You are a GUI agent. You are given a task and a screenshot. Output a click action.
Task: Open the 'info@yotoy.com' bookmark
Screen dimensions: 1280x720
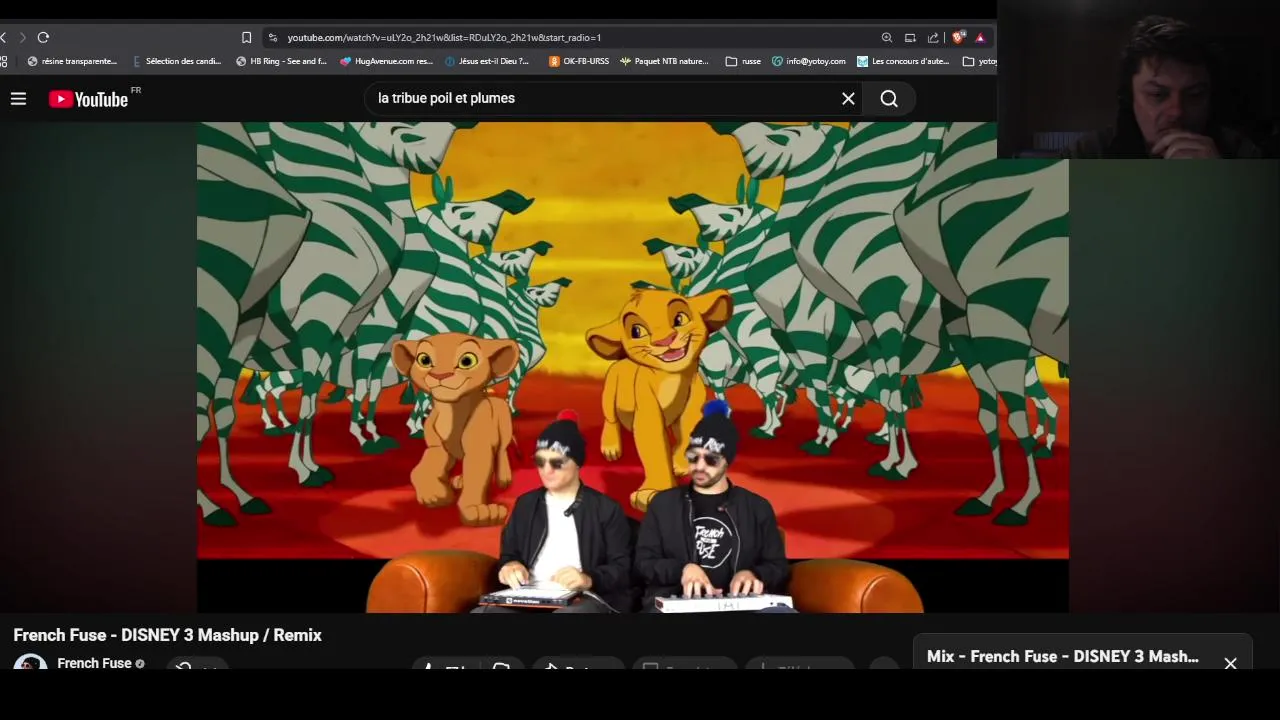coord(808,61)
